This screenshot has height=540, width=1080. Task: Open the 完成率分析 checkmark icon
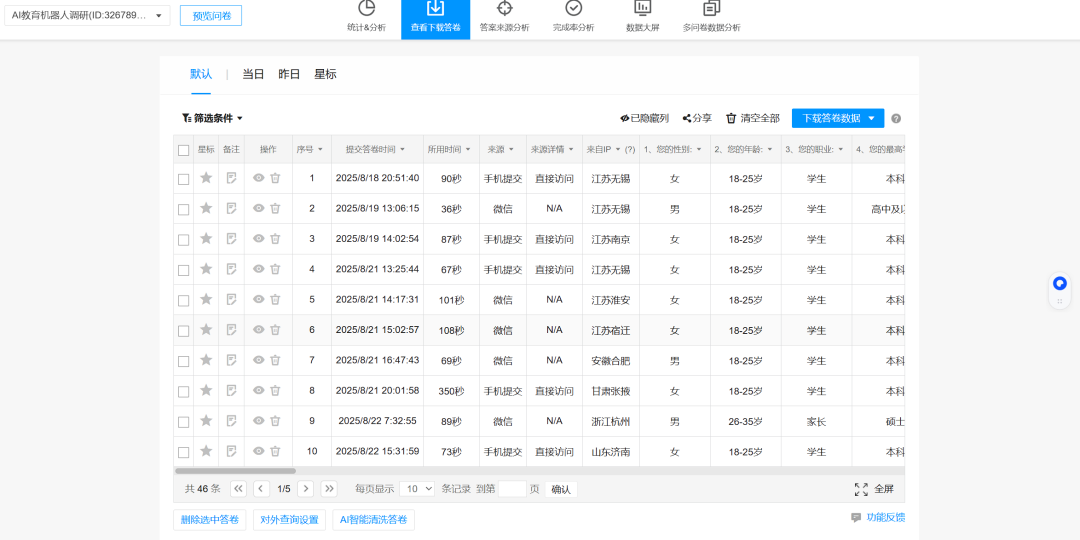point(573,8)
